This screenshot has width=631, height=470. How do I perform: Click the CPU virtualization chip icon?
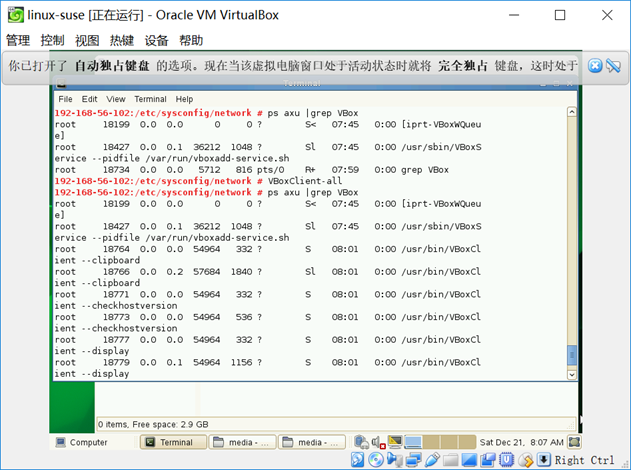[507, 460]
